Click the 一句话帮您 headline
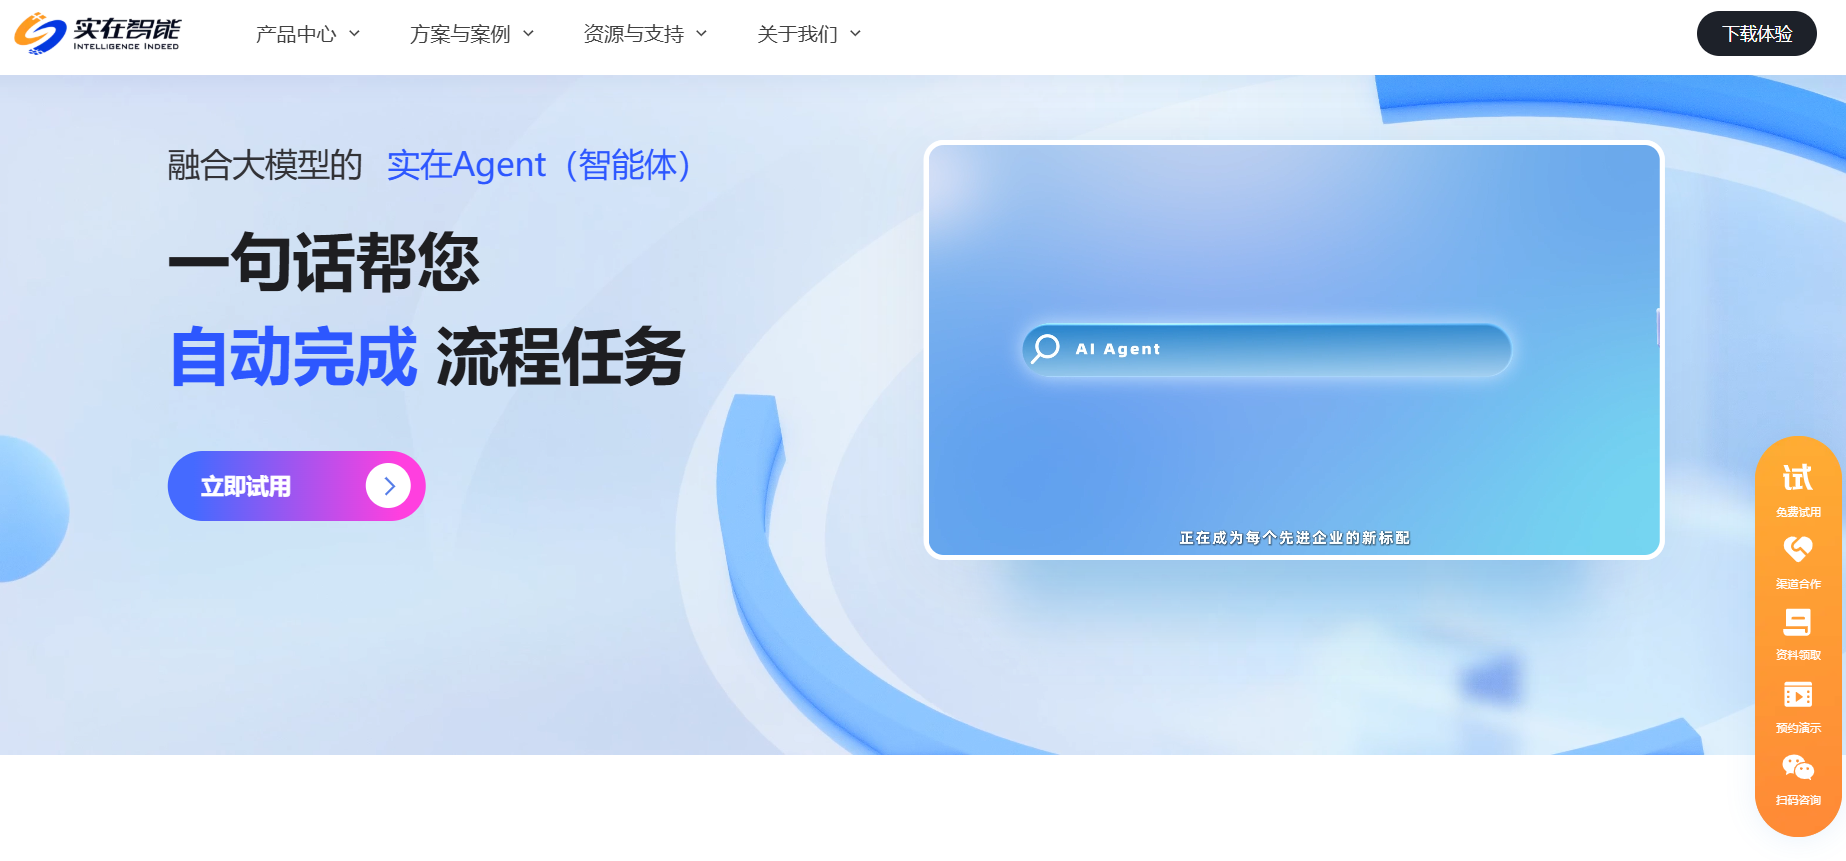Screen dimensions: 1846x861 [324, 262]
